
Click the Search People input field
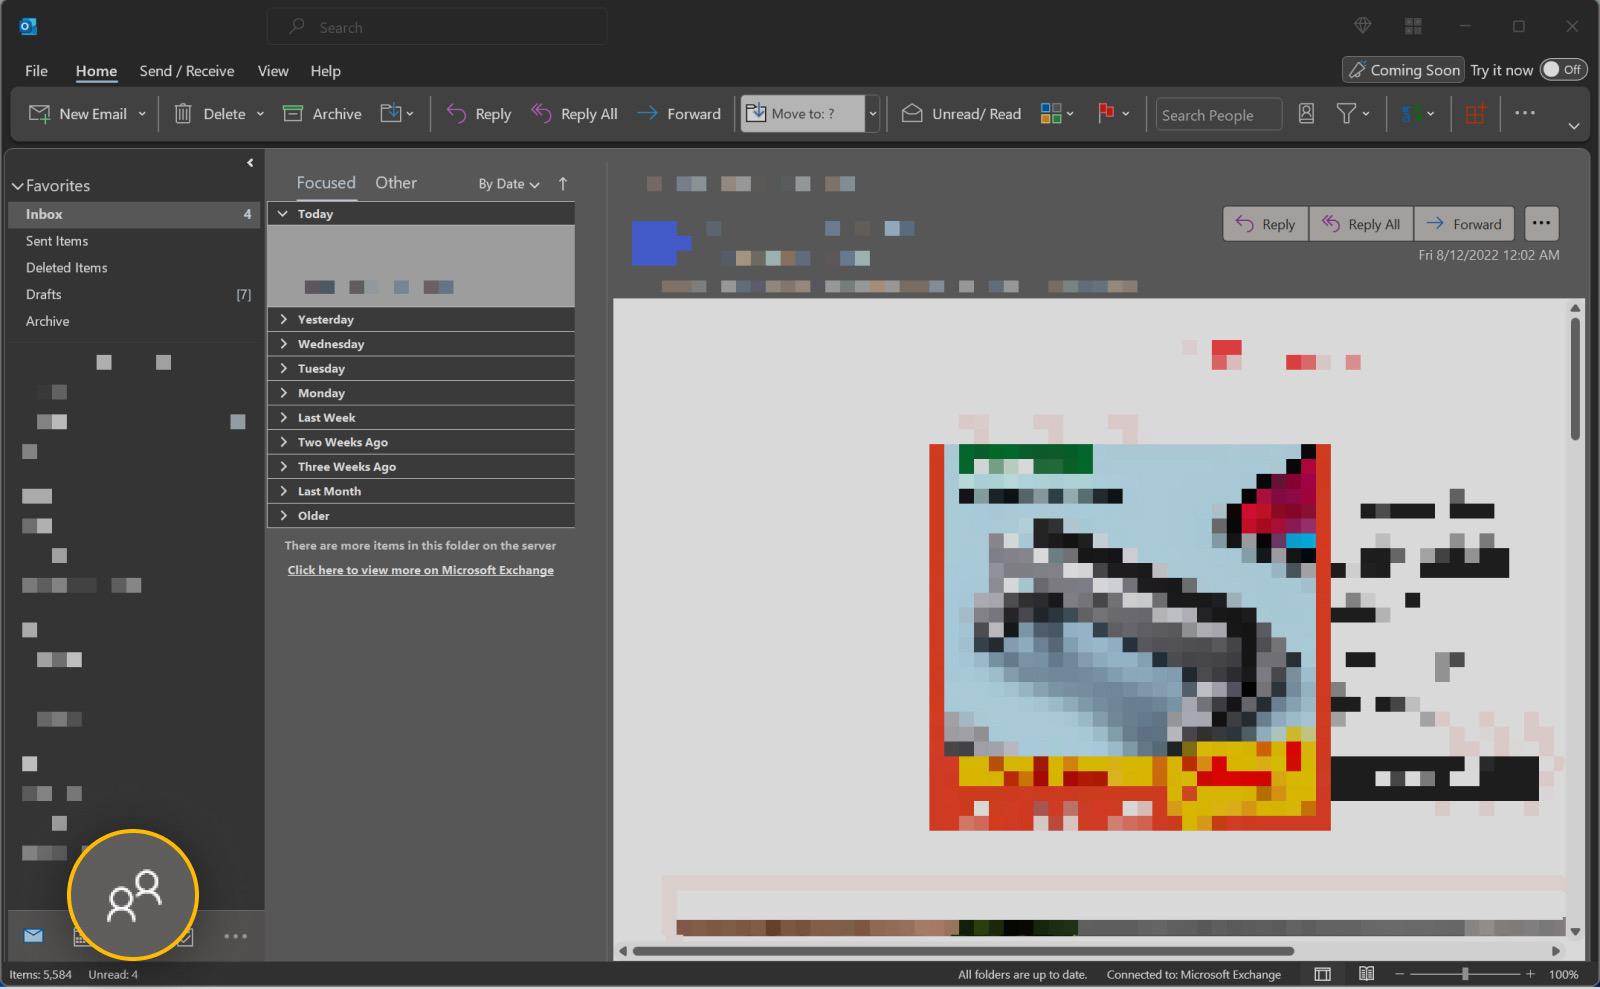tap(1218, 115)
